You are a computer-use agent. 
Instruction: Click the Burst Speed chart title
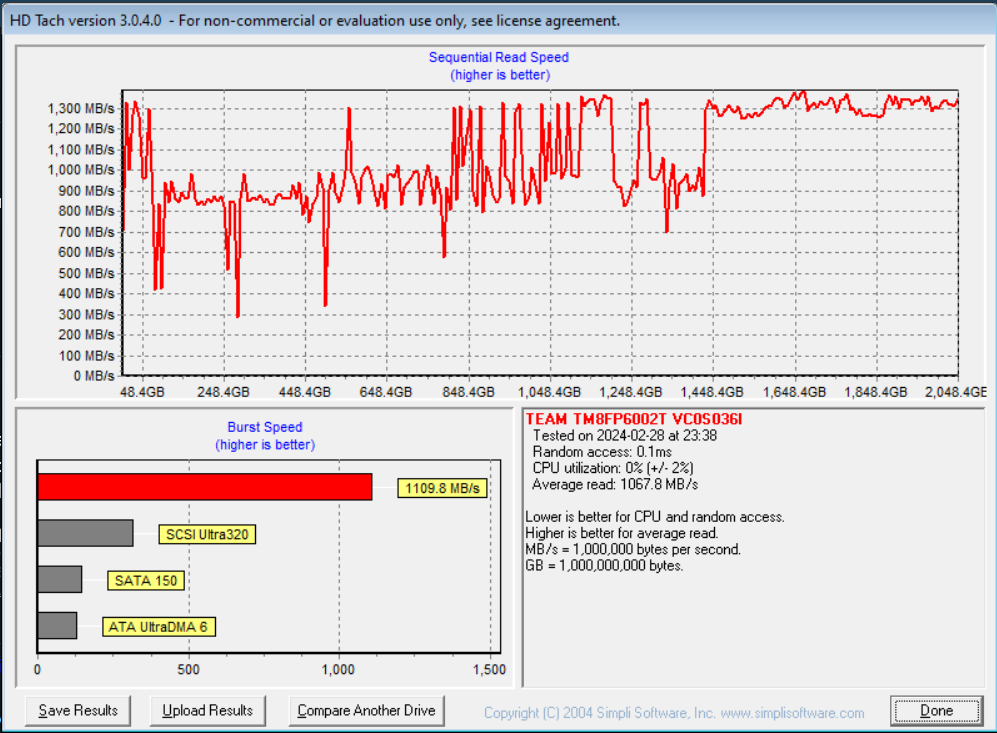pos(265,427)
